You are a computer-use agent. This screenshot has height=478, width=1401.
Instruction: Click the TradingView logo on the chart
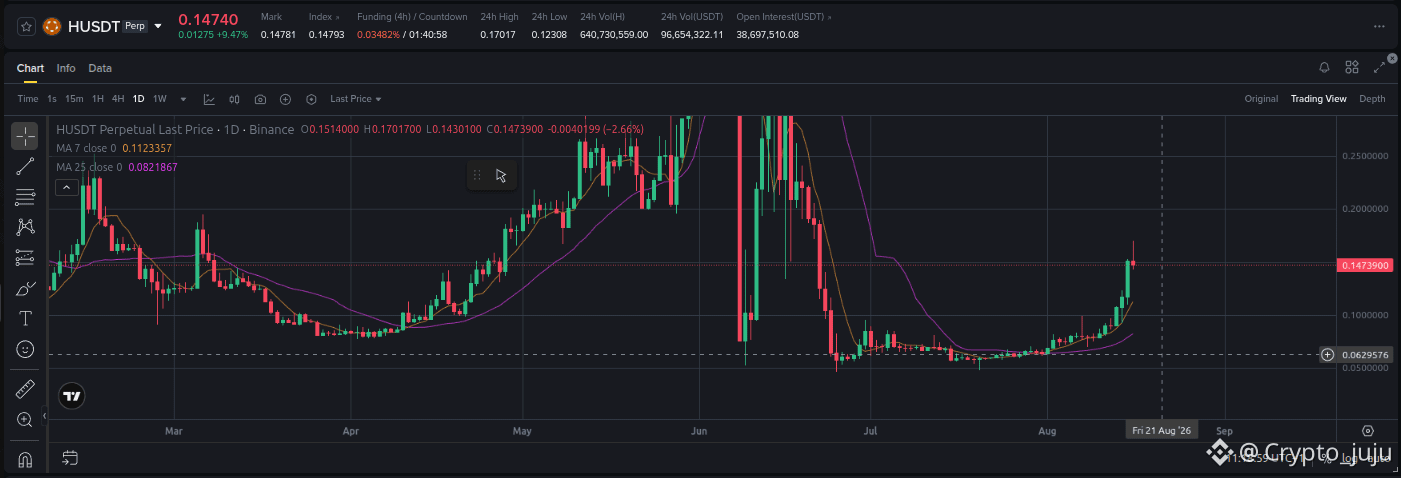[71, 396]
